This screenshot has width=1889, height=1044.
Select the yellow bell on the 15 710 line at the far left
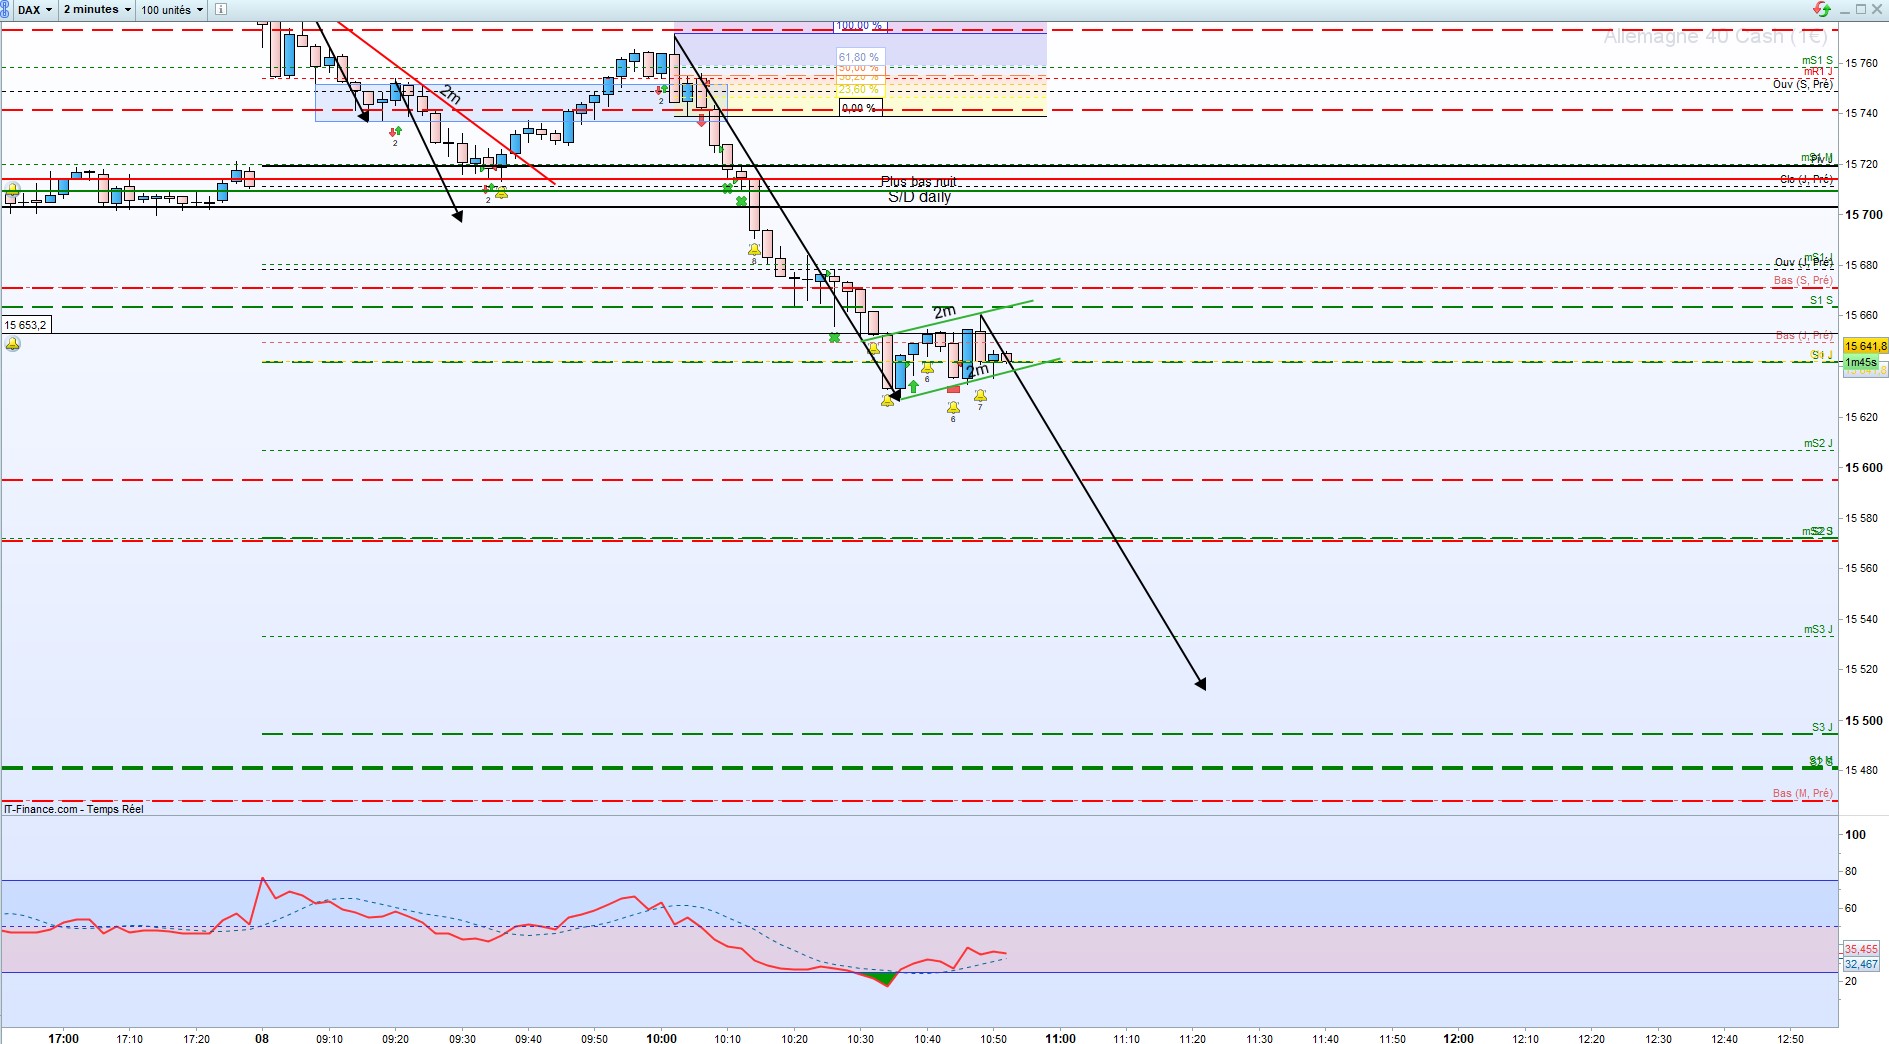12,189
